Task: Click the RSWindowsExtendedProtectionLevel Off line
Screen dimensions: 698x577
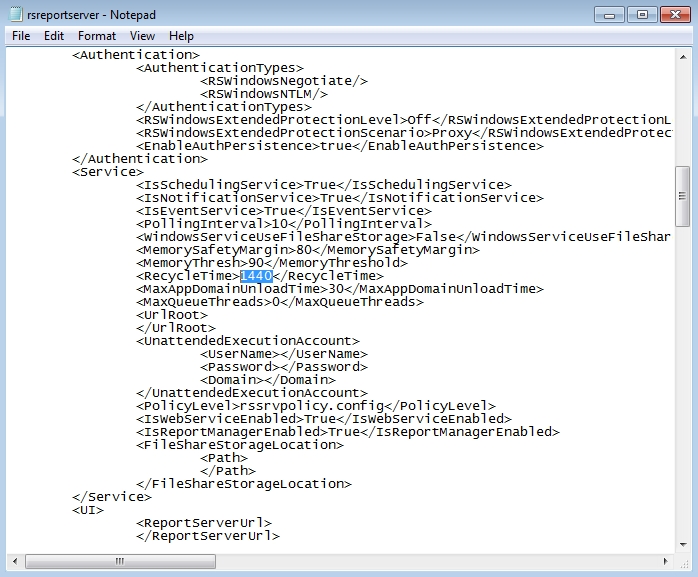Action: click(x=403, y=120)
